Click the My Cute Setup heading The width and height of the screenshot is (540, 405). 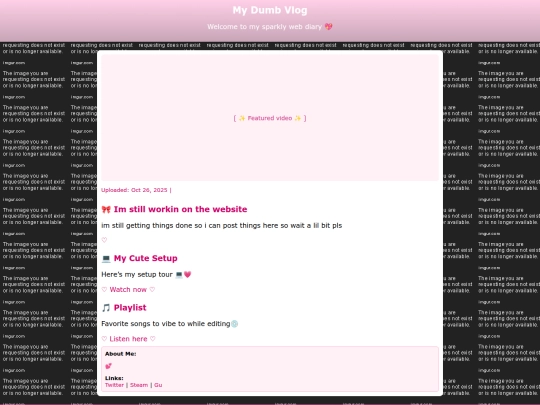click(x=146, y=258)
